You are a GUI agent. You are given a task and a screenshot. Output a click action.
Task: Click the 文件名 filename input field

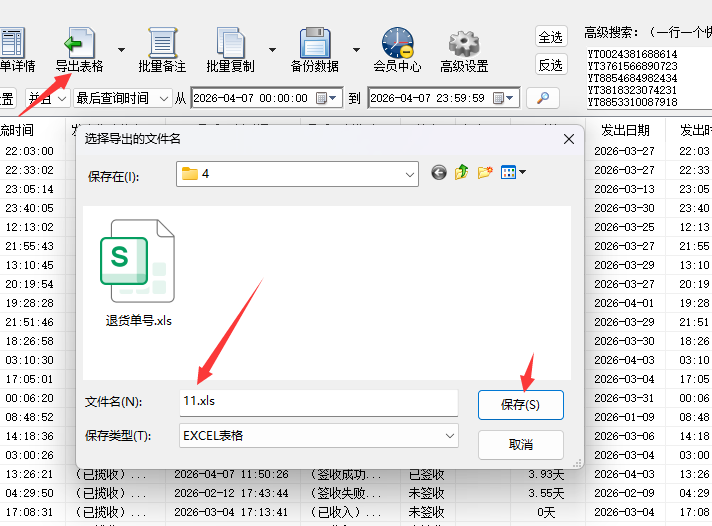coord(317,403)
